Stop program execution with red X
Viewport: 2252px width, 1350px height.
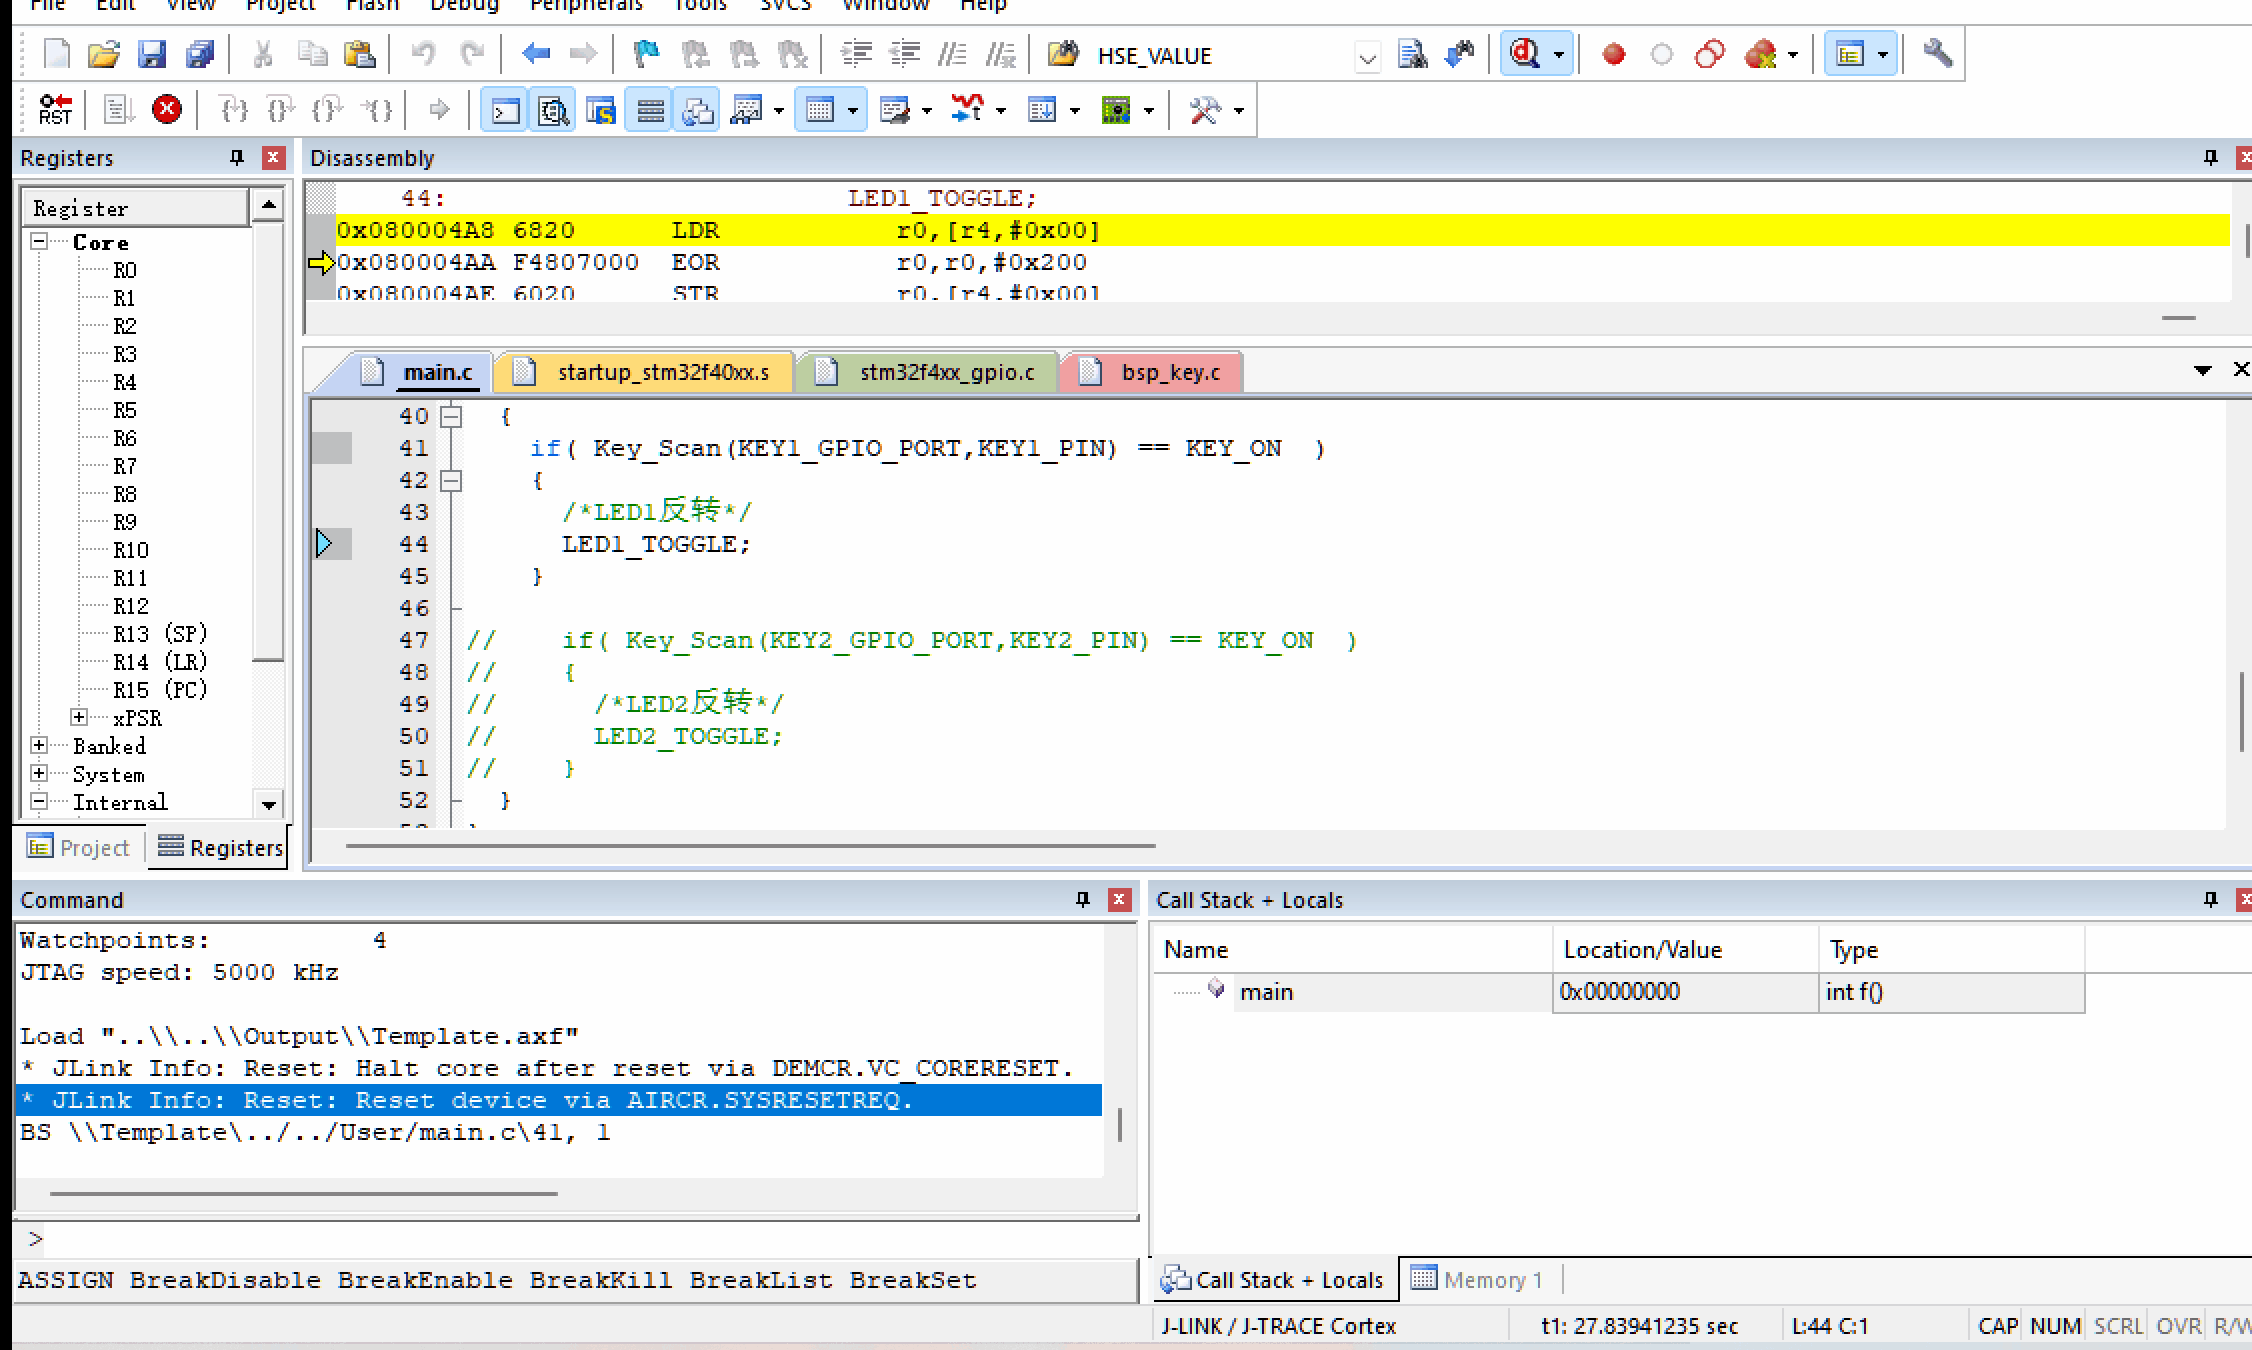(x=167, y=109)
